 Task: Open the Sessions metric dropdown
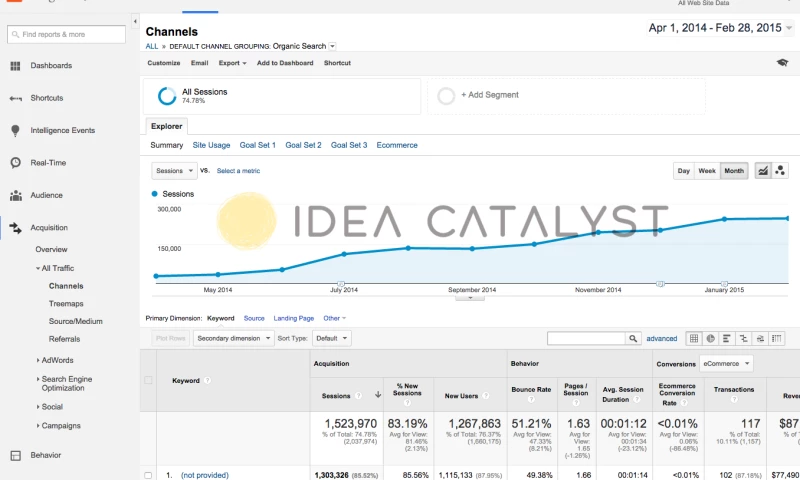coord(174,171)
